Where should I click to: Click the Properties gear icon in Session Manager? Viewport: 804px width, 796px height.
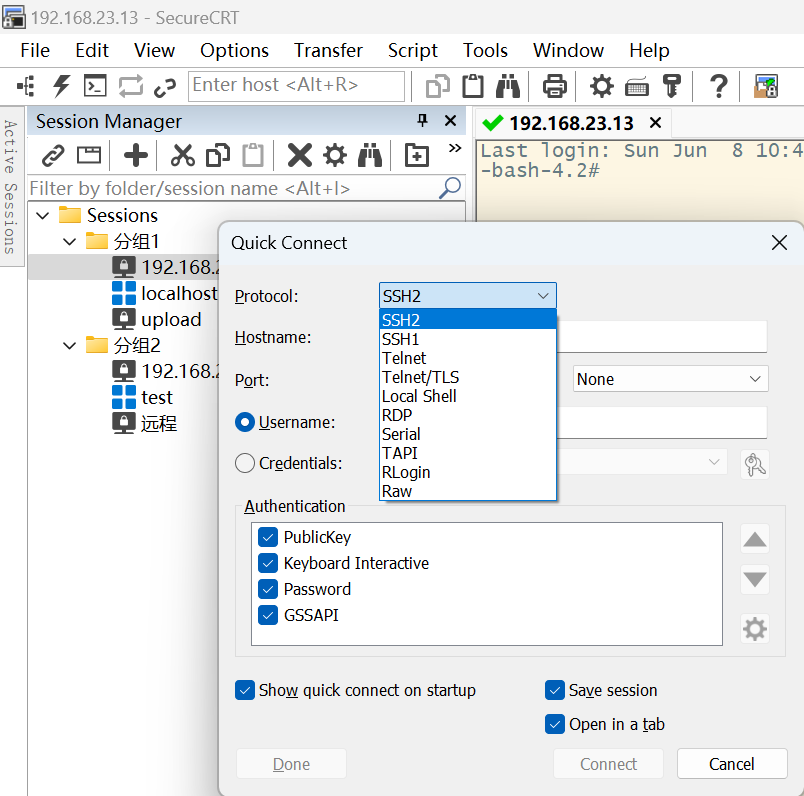(335, 155)
